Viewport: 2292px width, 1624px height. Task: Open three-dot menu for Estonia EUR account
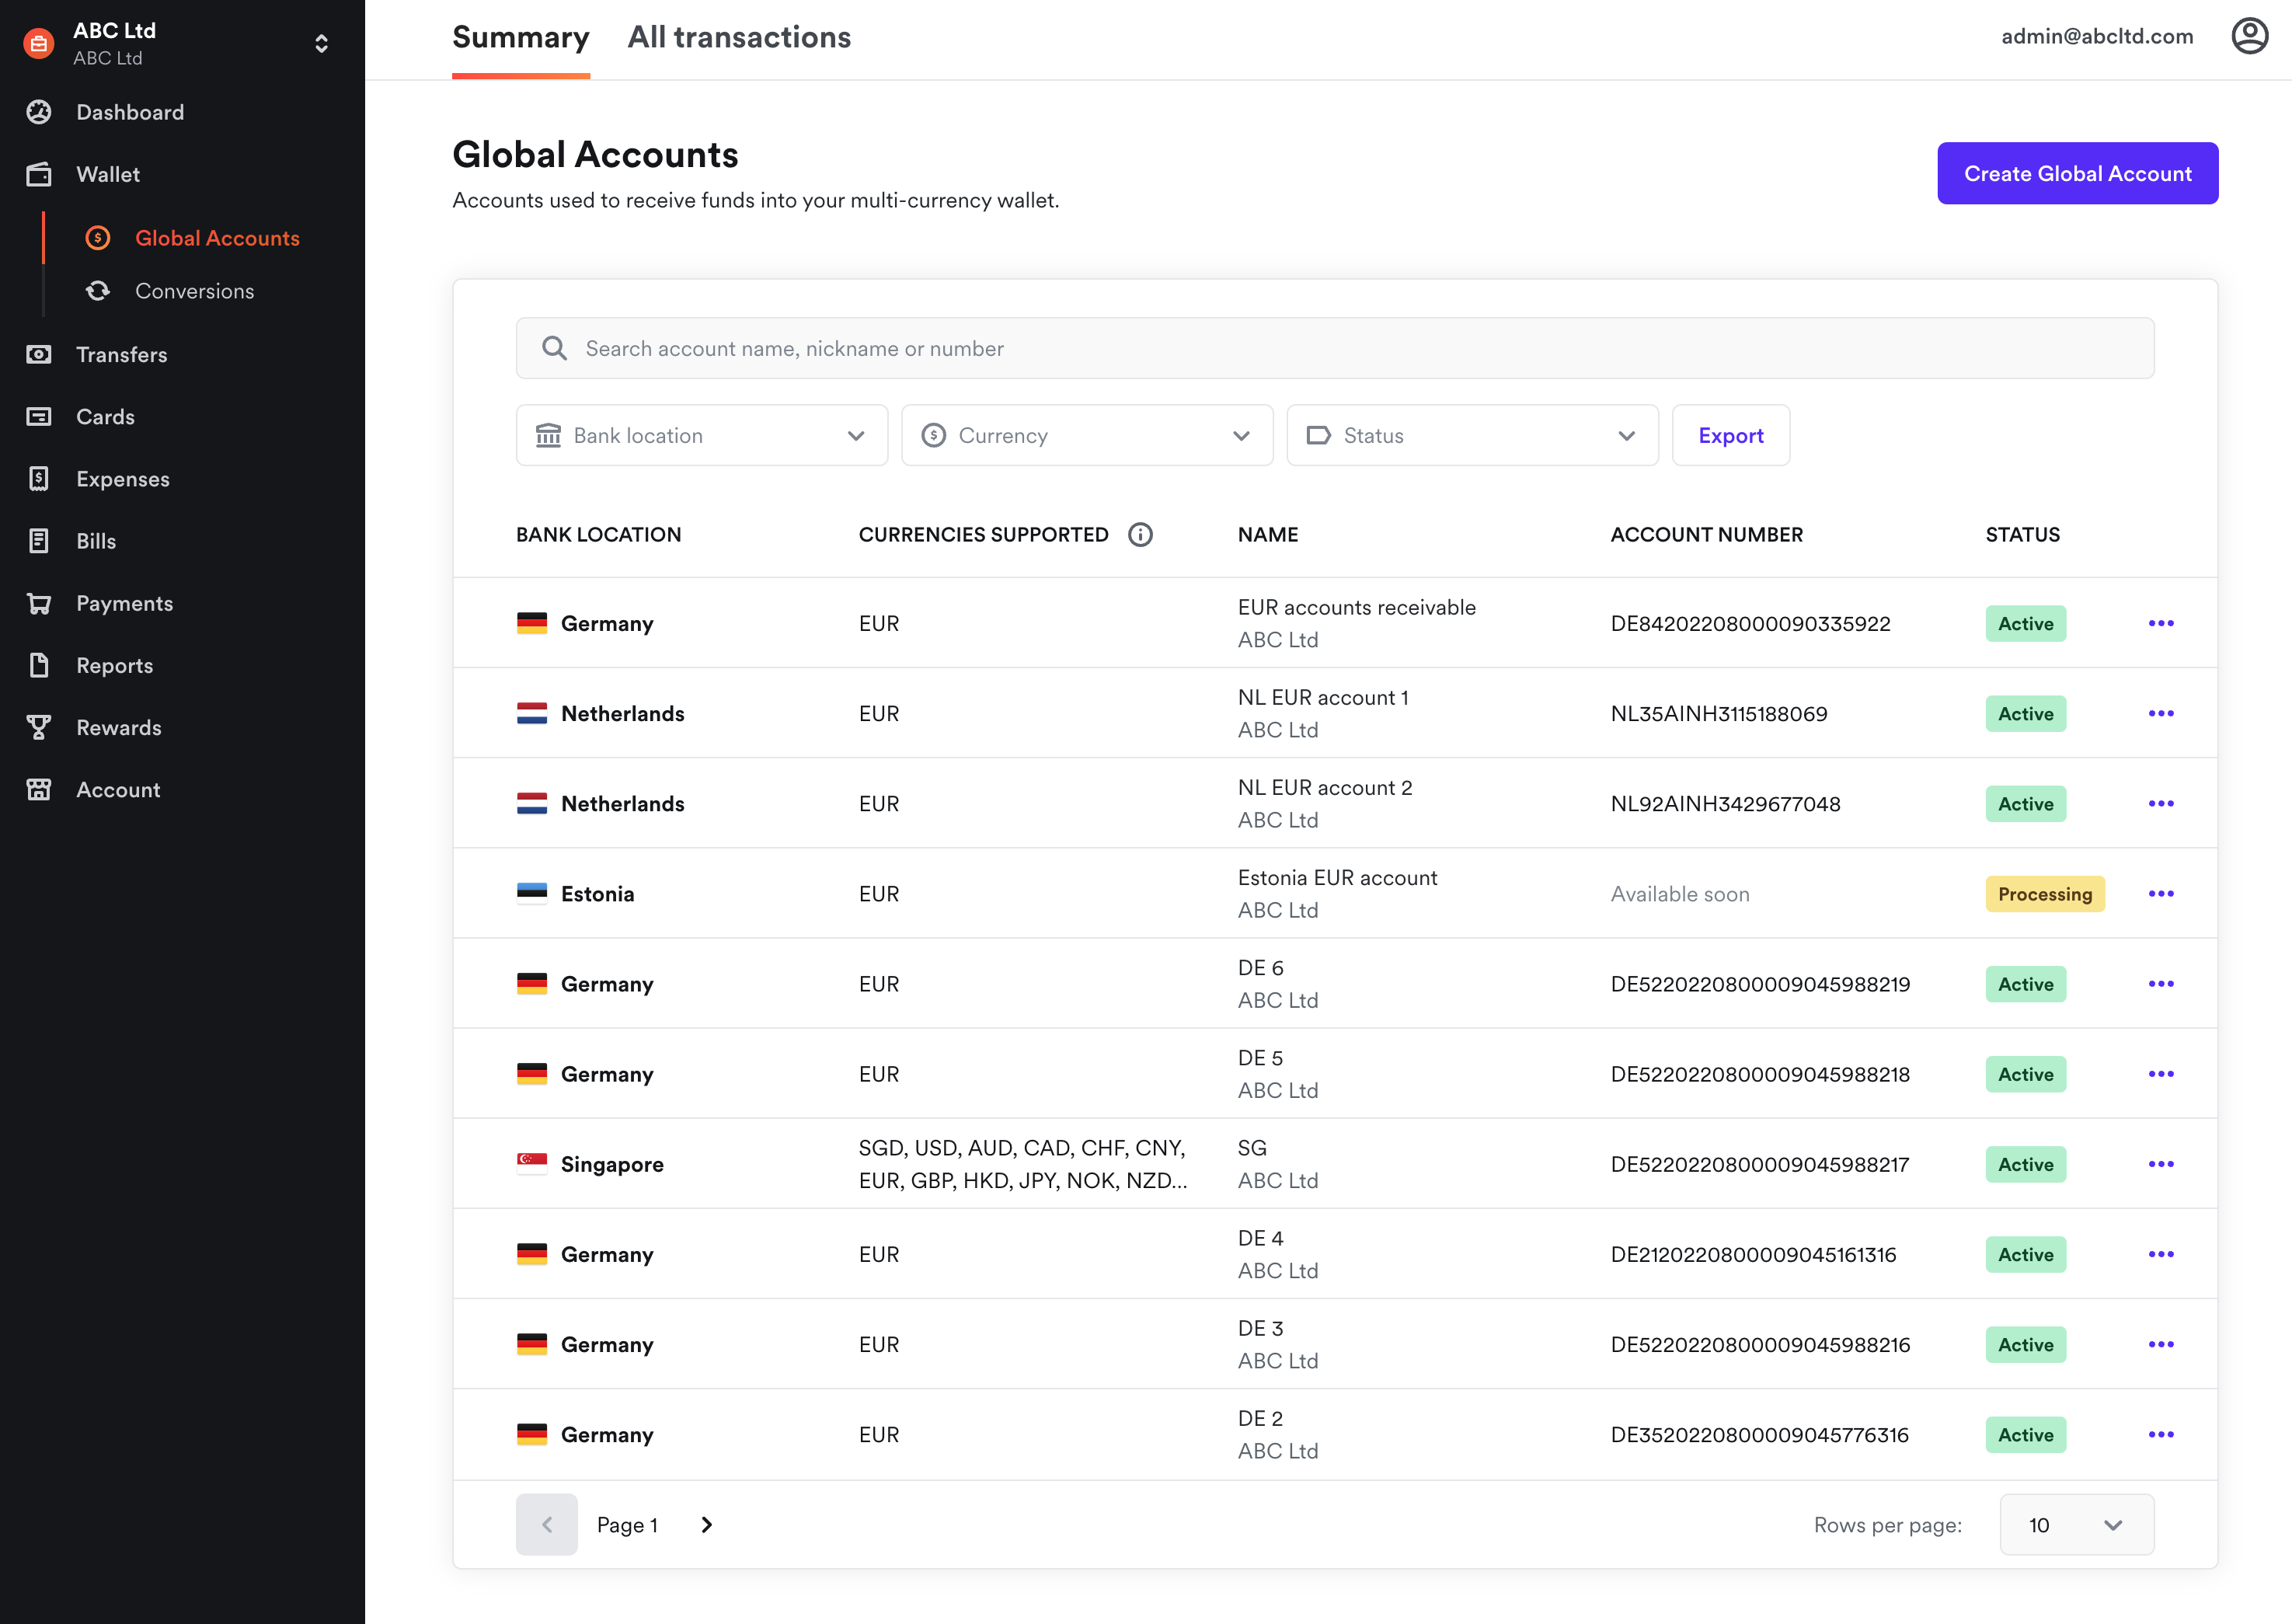point(2160,894)
